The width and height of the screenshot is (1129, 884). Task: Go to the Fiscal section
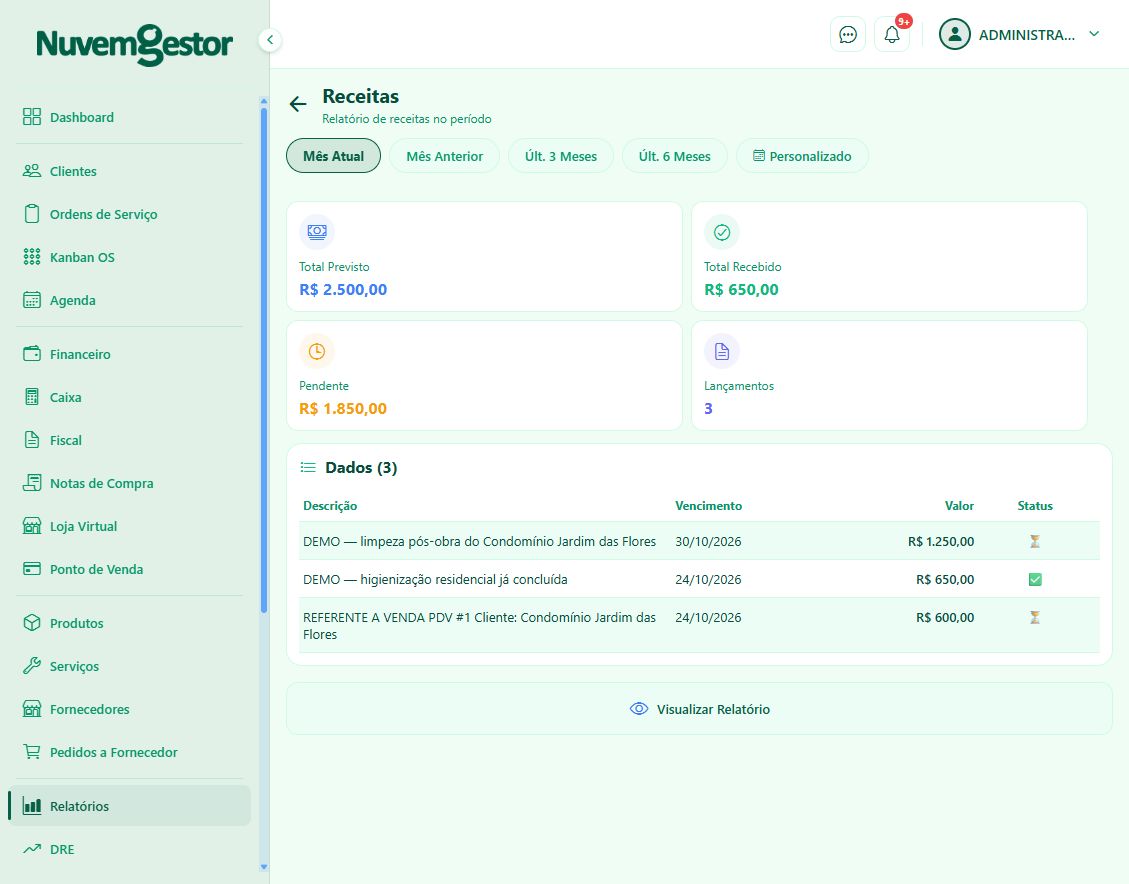[130, 441]
